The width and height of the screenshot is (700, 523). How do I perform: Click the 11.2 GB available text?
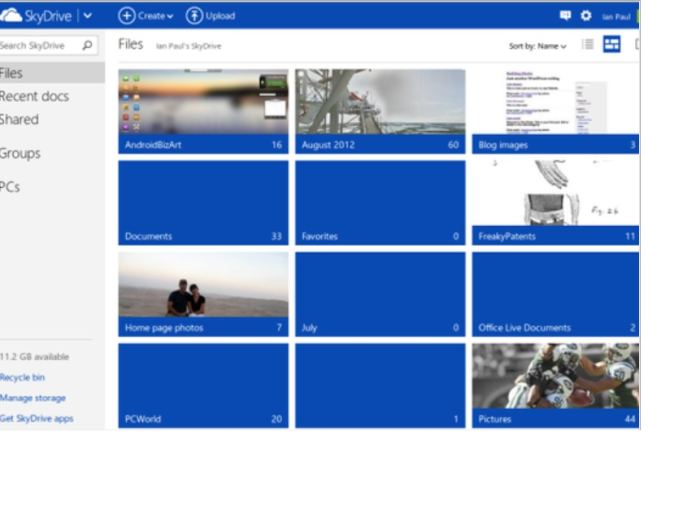(x=34, y=357)
